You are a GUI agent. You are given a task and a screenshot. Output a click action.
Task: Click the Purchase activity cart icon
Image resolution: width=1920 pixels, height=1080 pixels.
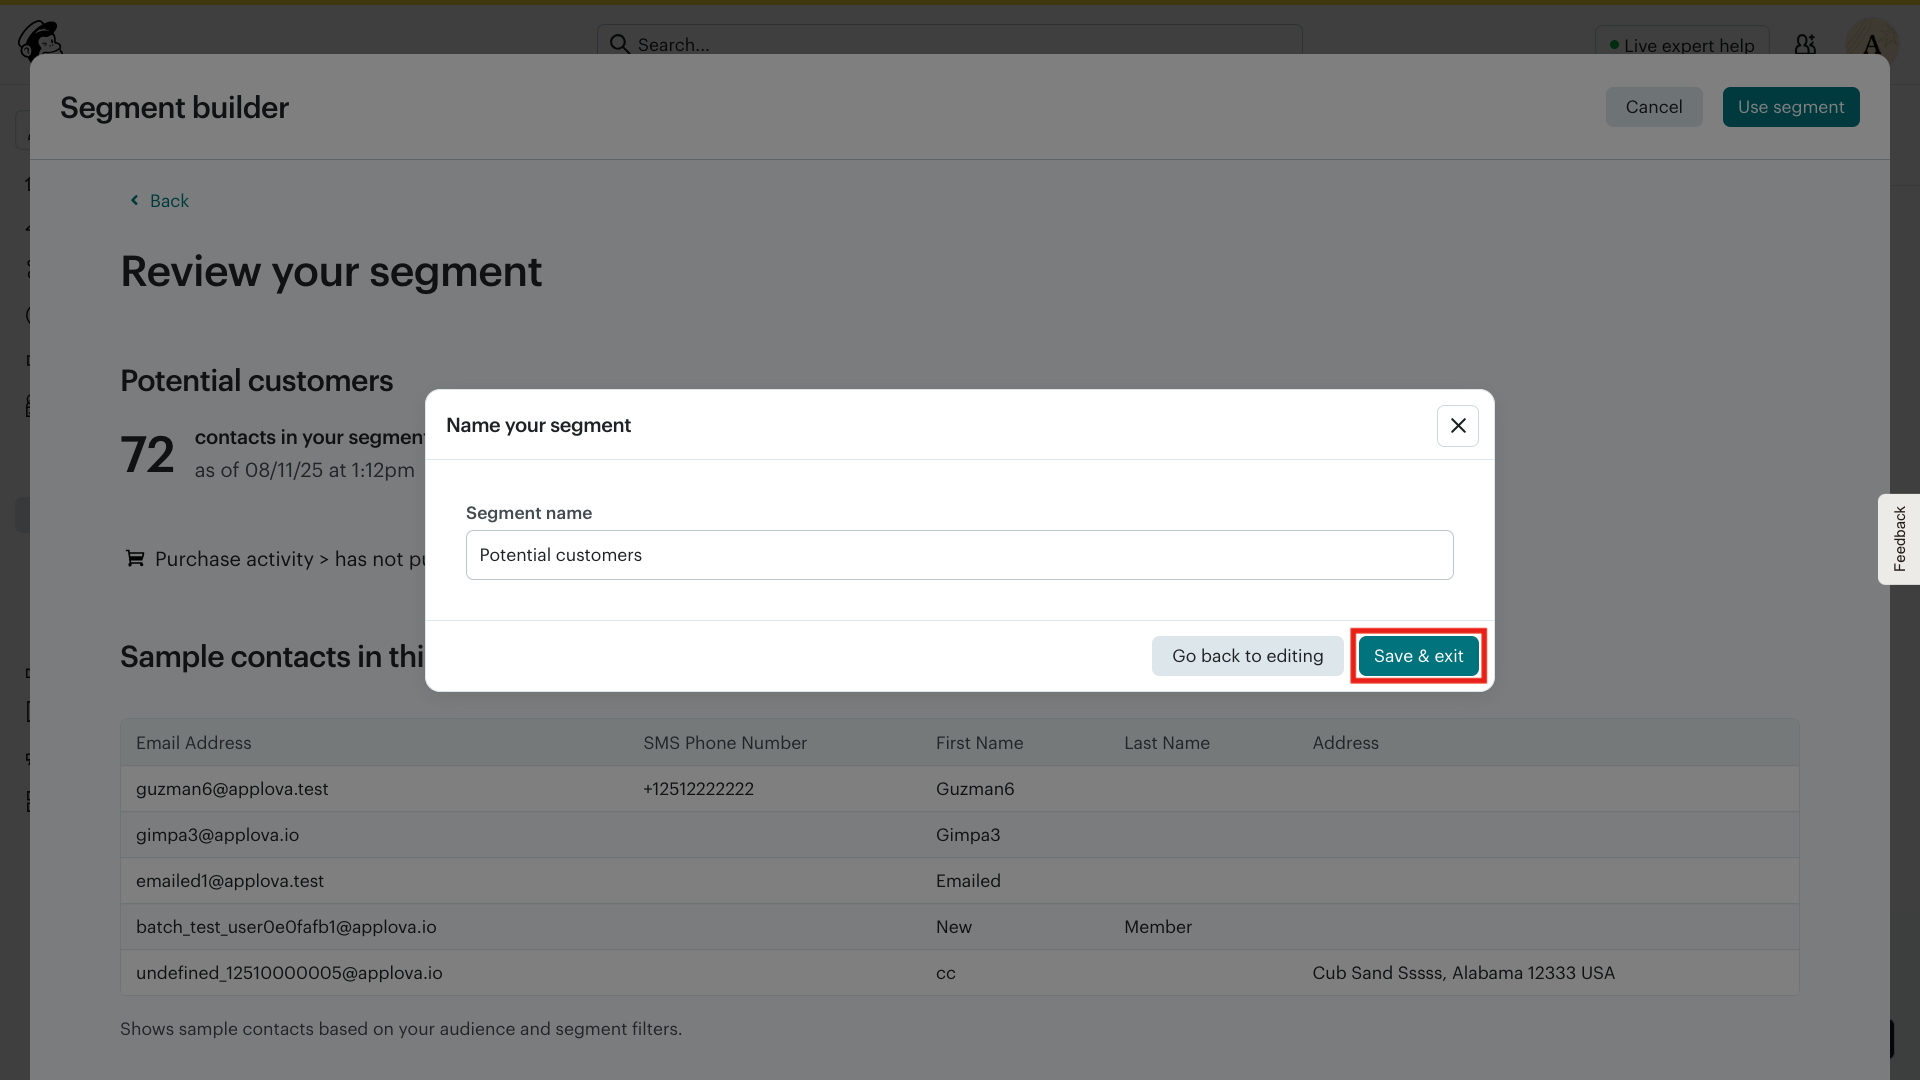coord(134,558)
